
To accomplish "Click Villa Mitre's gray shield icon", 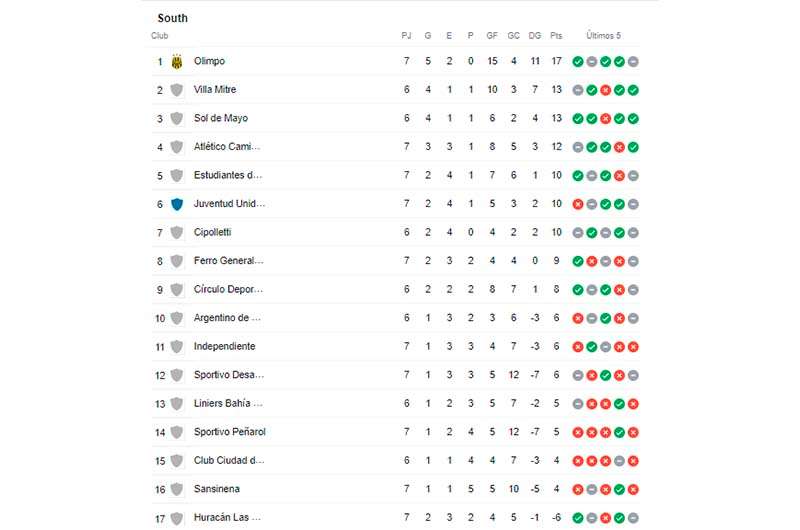I will tap(177, 90).
